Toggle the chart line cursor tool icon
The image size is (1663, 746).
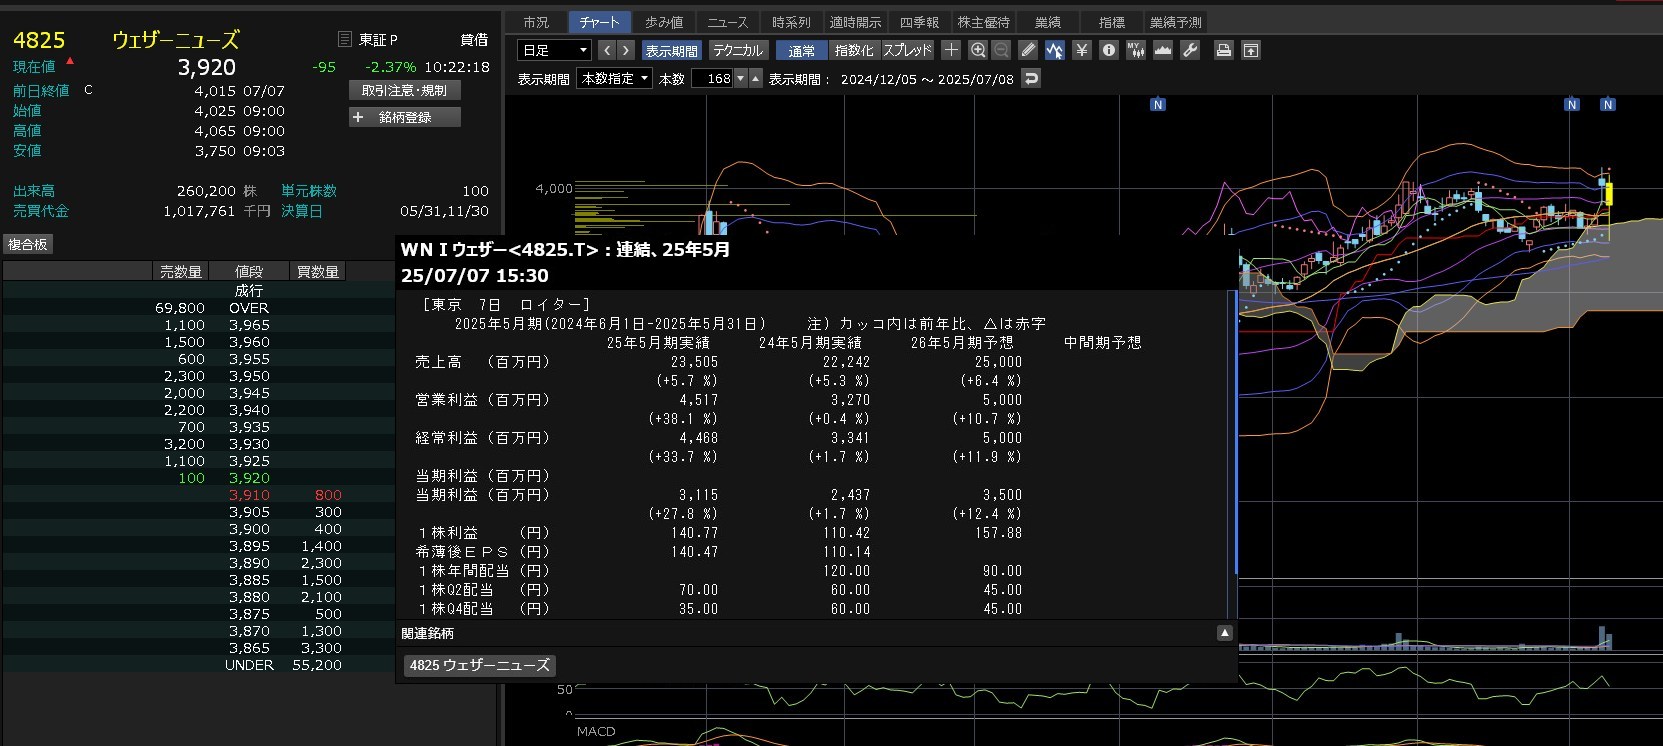point(1055,50)
